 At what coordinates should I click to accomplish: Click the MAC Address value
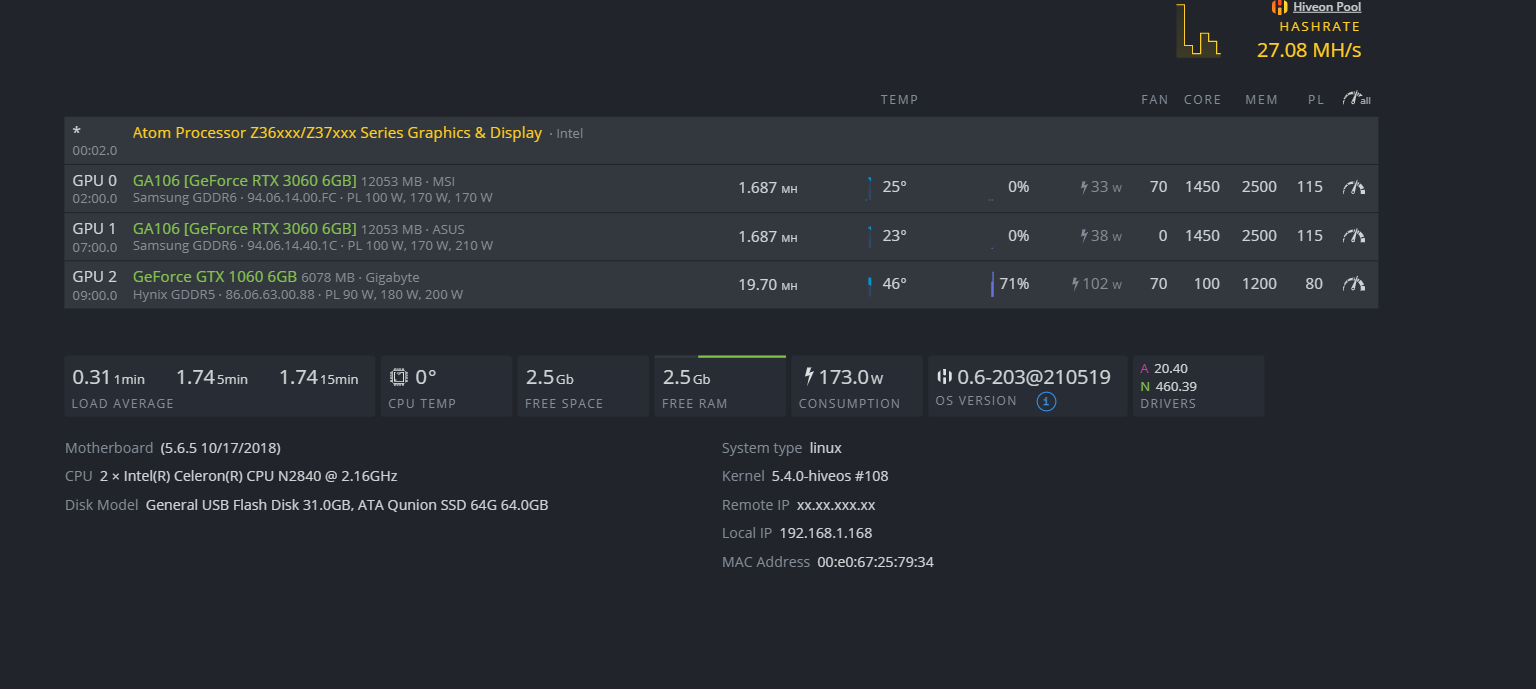(x=875, y=562)
